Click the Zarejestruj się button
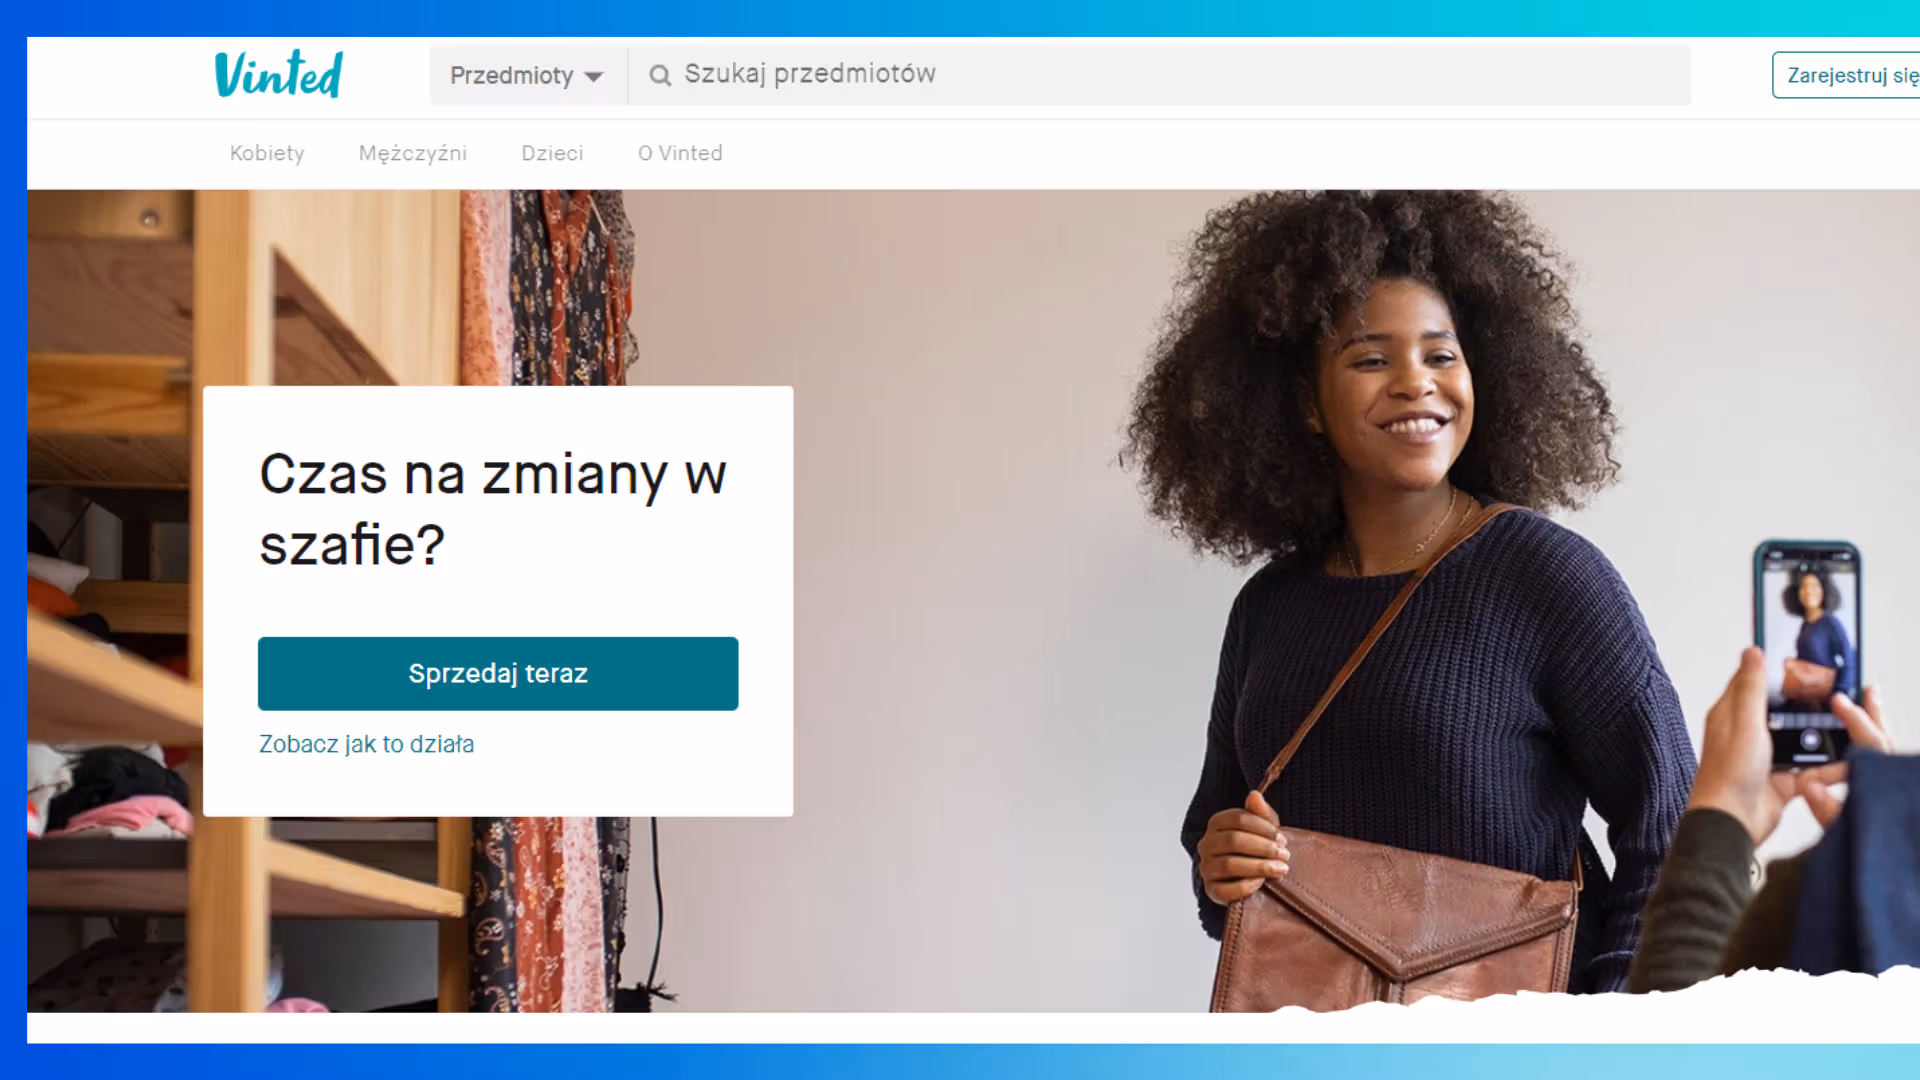 1847,75
